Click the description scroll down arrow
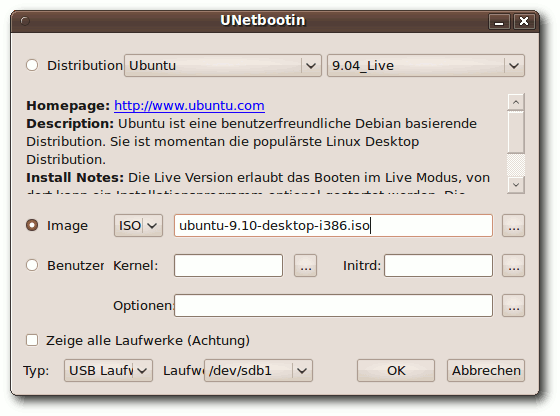 pos(516,185)
